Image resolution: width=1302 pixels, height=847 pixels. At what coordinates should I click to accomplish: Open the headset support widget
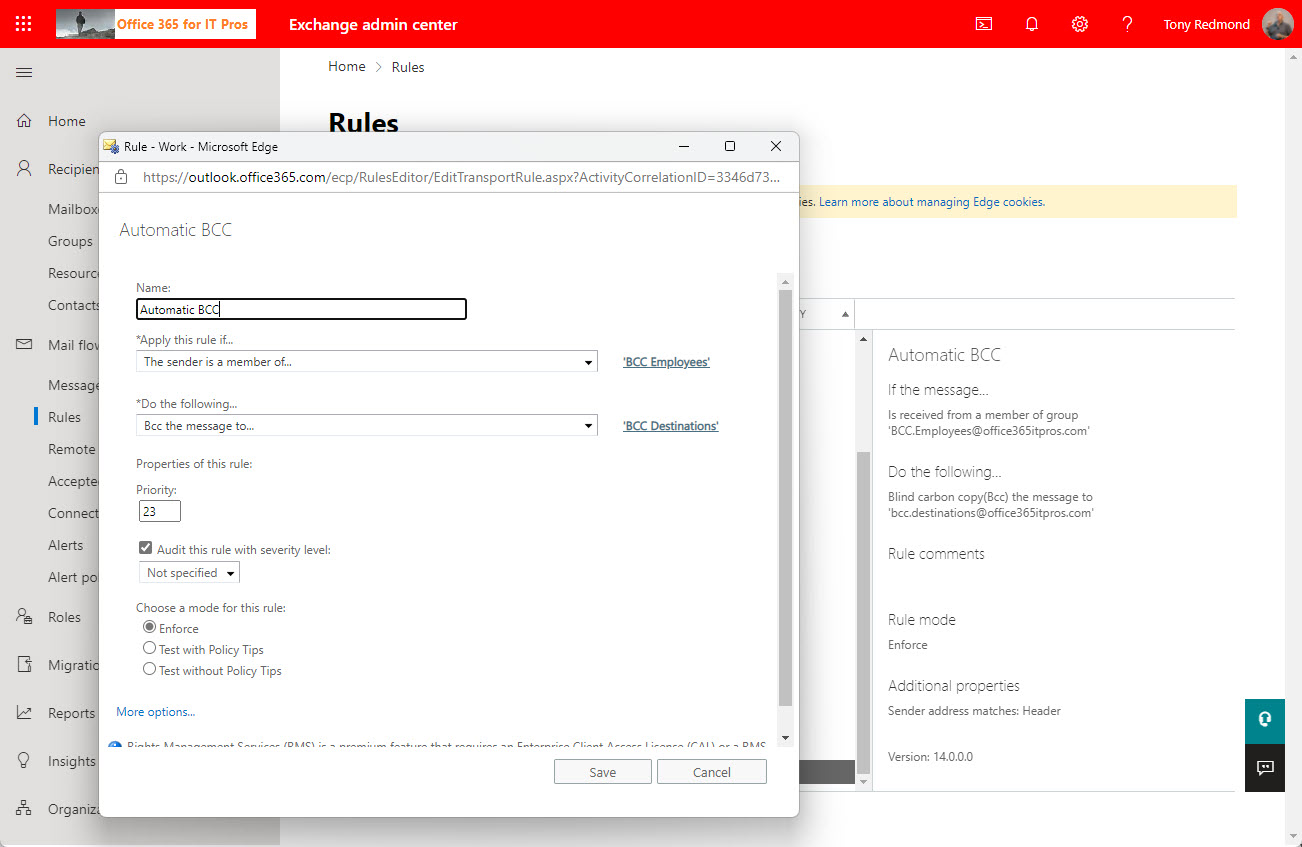[x=1264, y=719]
